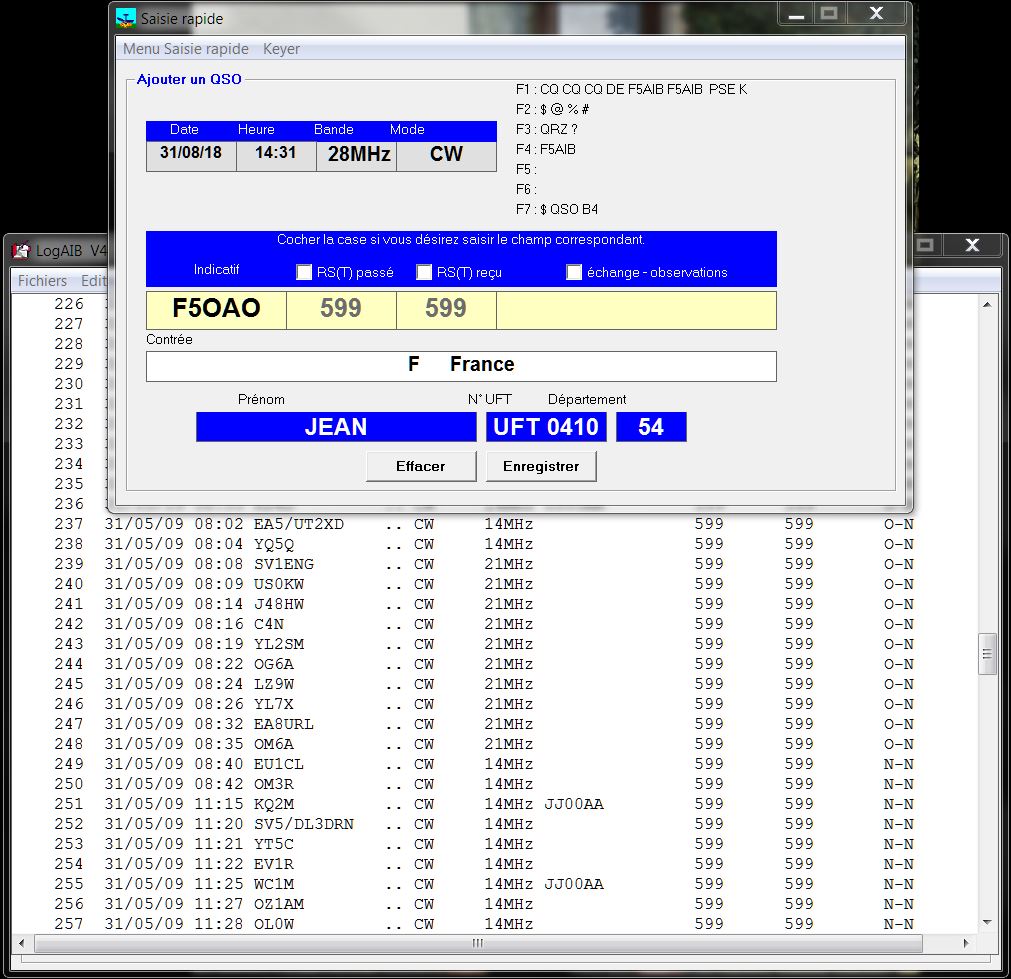This screenshot has width=1011, height=979.
Task: Click the Indicatif field showing F5OAO
Action: [217, 310]
